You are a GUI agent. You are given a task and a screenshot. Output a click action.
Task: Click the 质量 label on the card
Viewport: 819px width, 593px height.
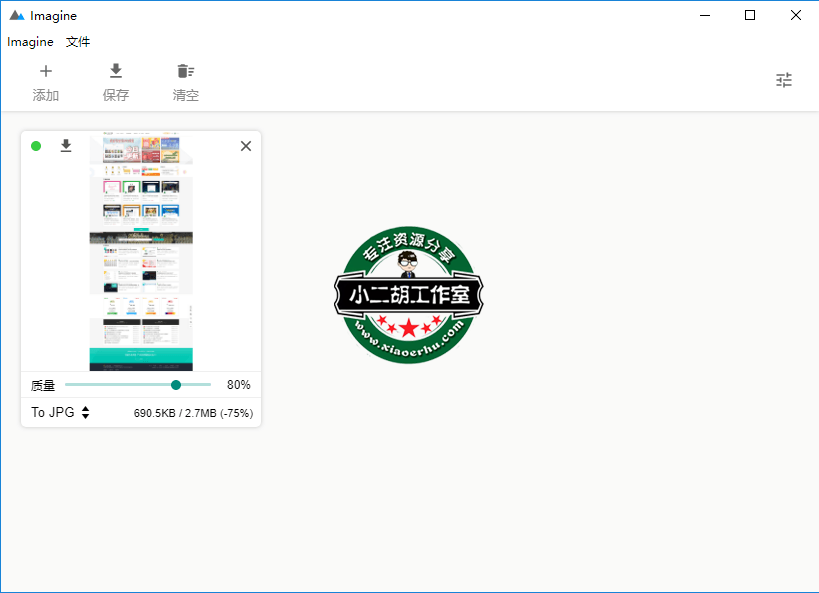43,385
